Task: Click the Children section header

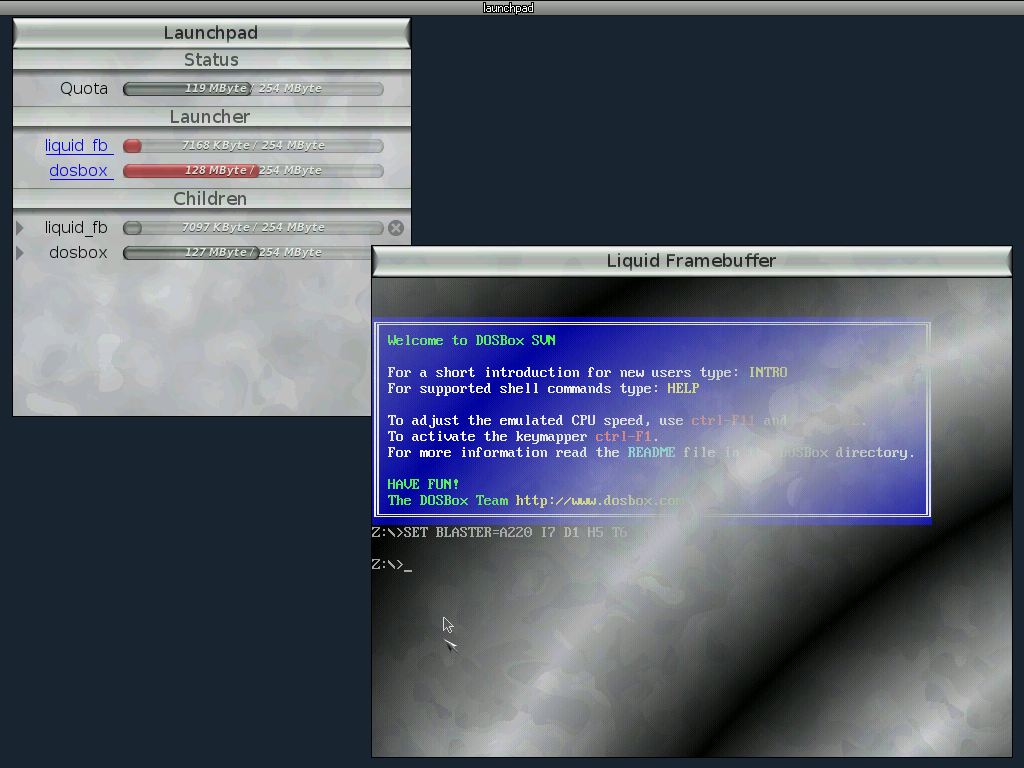Action: coord(212,199)
